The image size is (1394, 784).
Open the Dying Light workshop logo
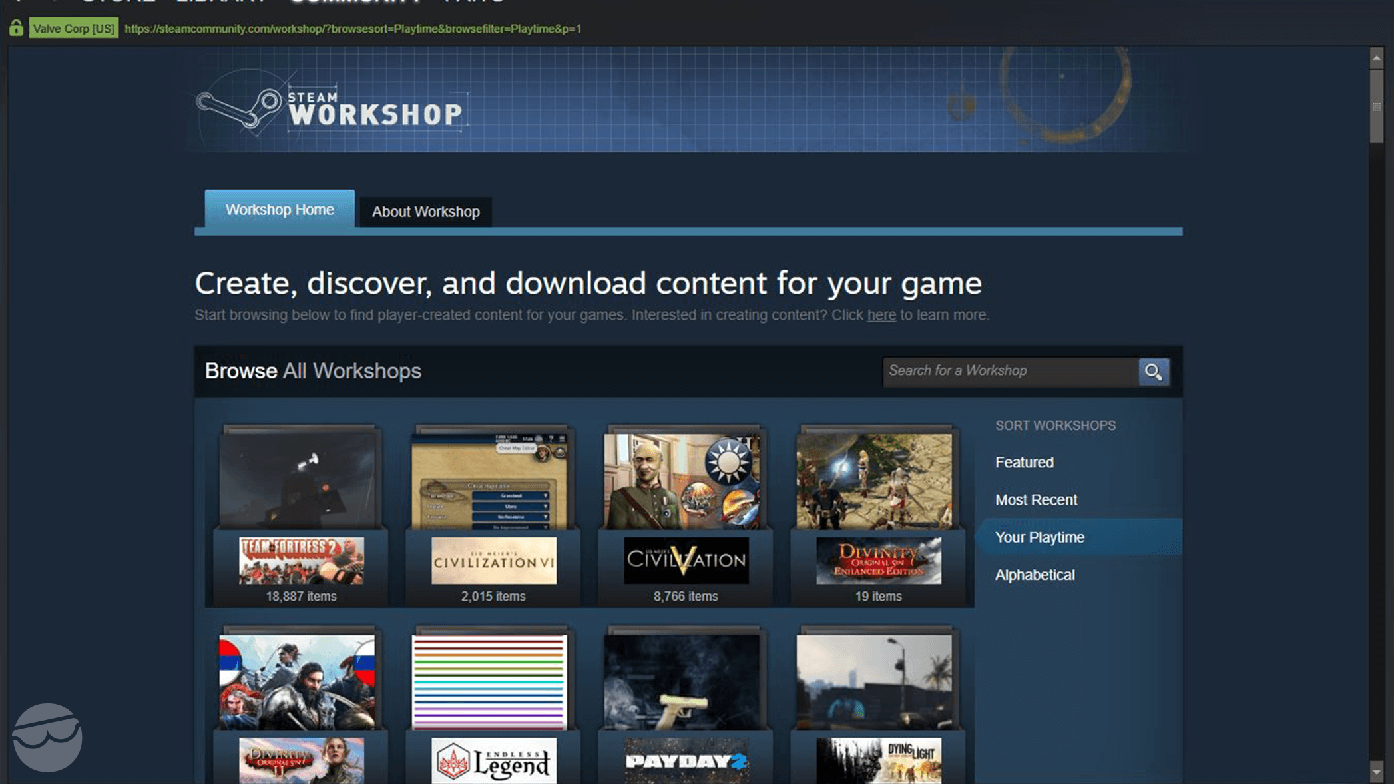pos(878,761)
